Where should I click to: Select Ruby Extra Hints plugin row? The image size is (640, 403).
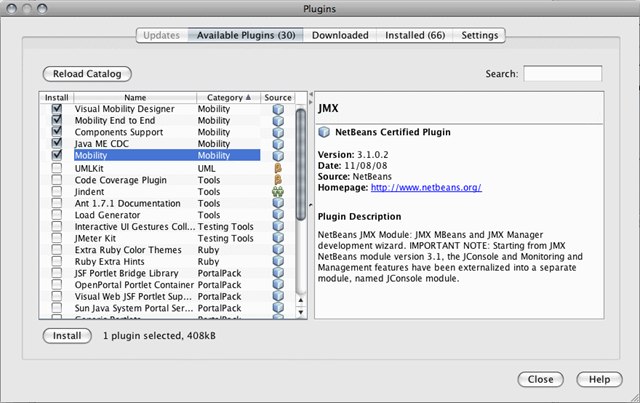tap(167, 261)
